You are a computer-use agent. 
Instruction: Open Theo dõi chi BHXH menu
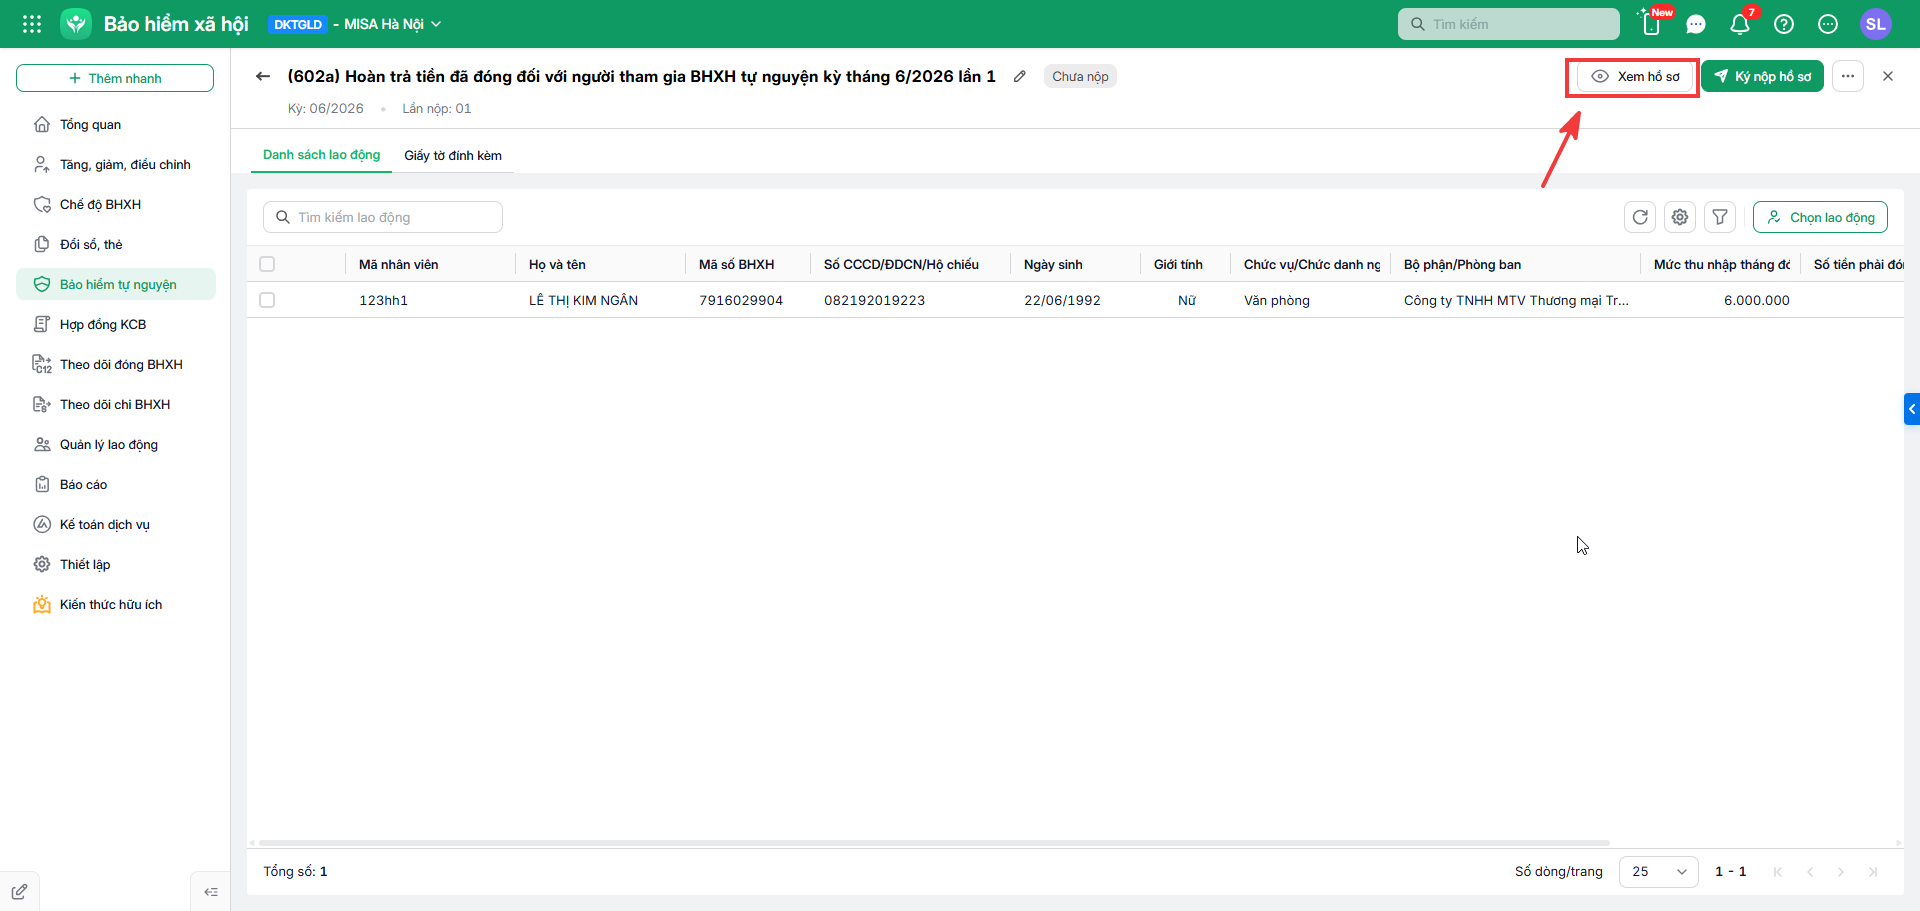click(116, 404)
